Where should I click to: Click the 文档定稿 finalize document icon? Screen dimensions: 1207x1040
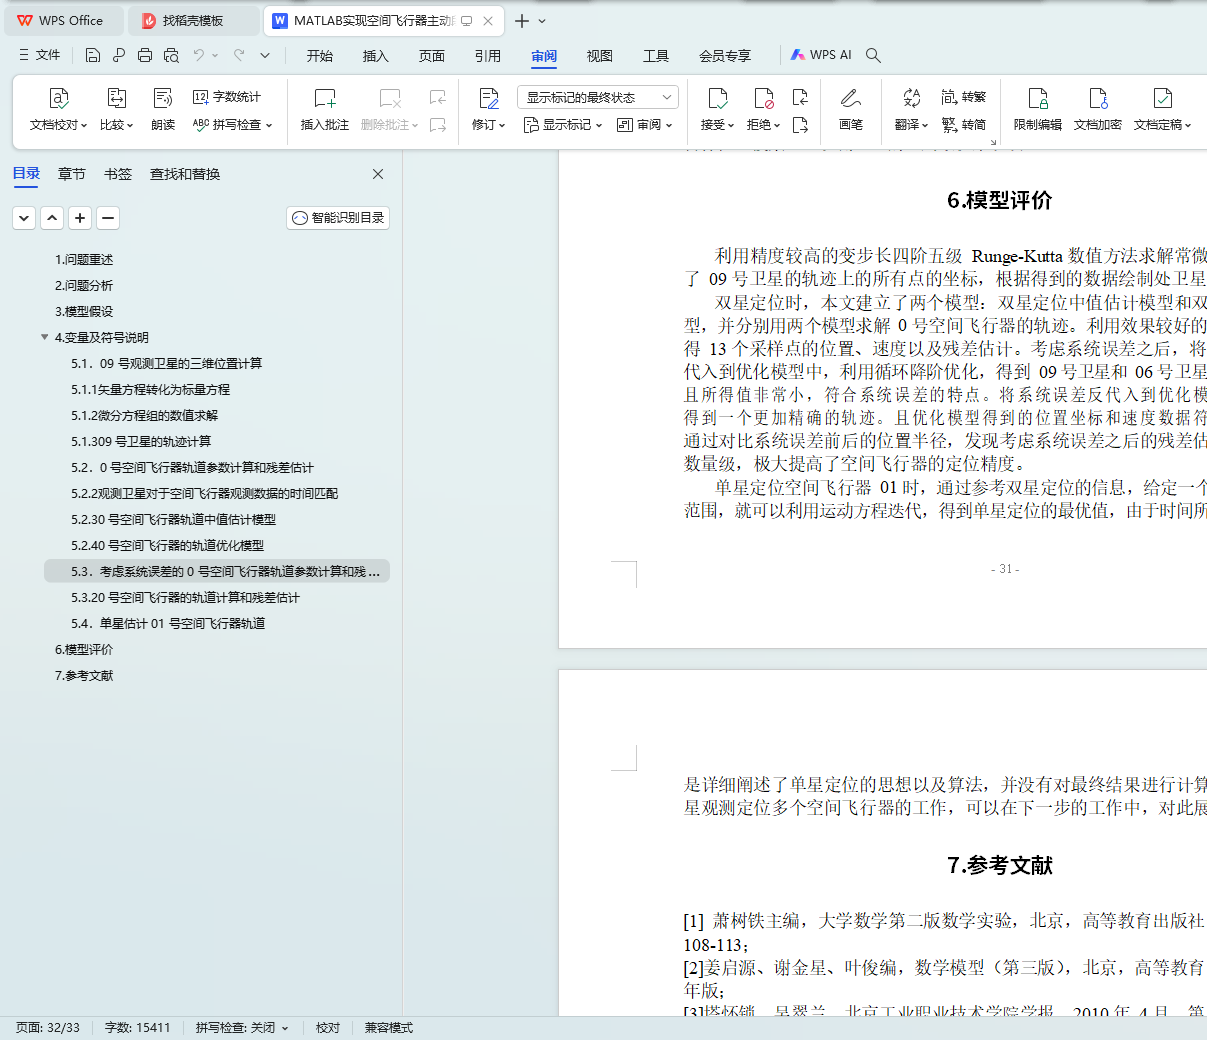[x=1163, y=98]
